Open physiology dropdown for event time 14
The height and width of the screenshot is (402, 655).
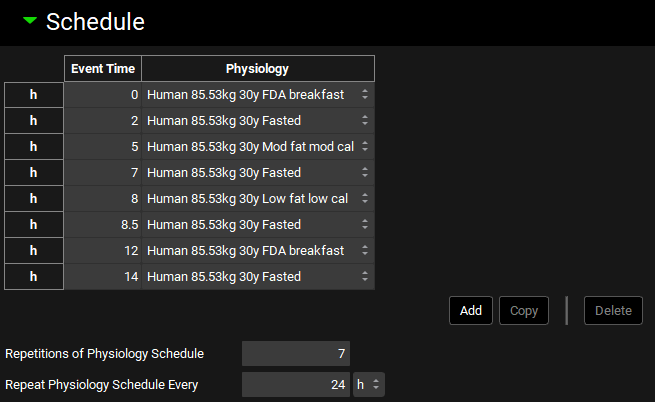(x=258, y=277)
